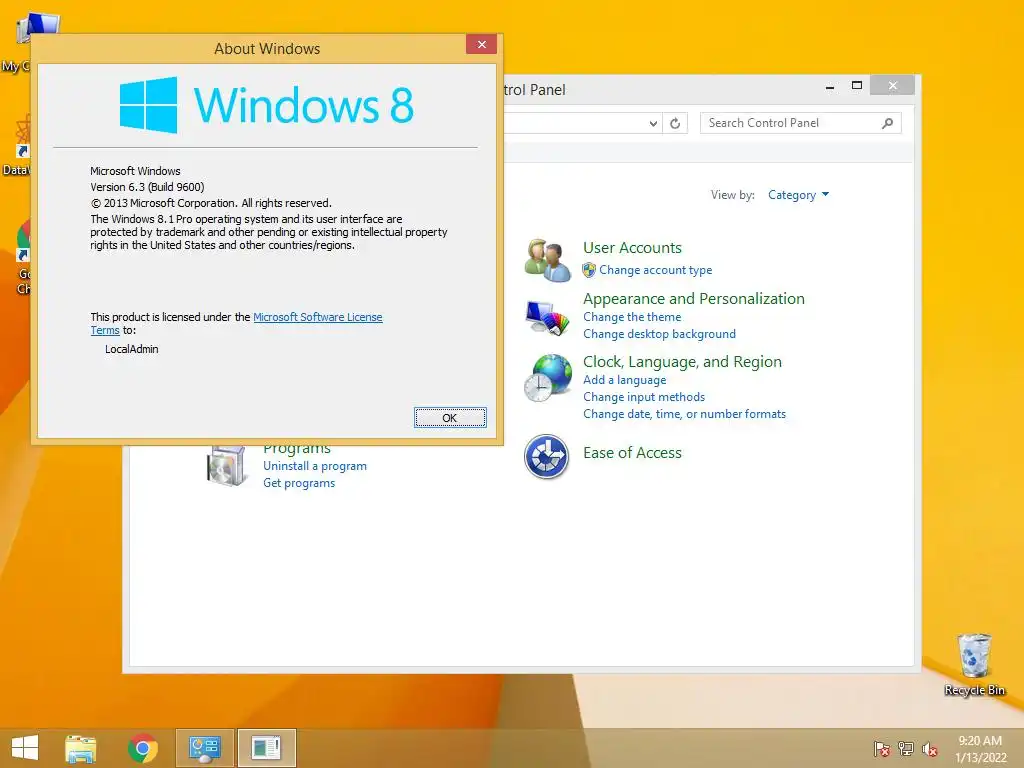Expand the address bar history dropdown arrow
The image size is (1024, 768).
(653, 123)
